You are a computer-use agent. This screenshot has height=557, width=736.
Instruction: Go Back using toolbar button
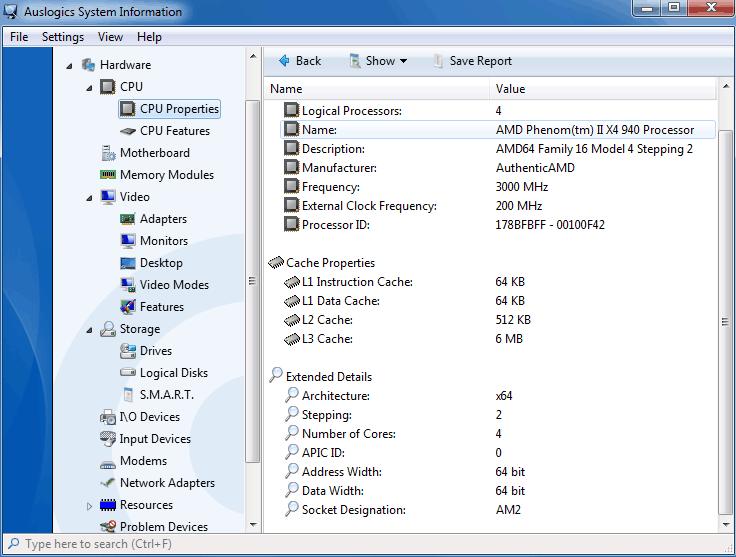pos(300,61)
